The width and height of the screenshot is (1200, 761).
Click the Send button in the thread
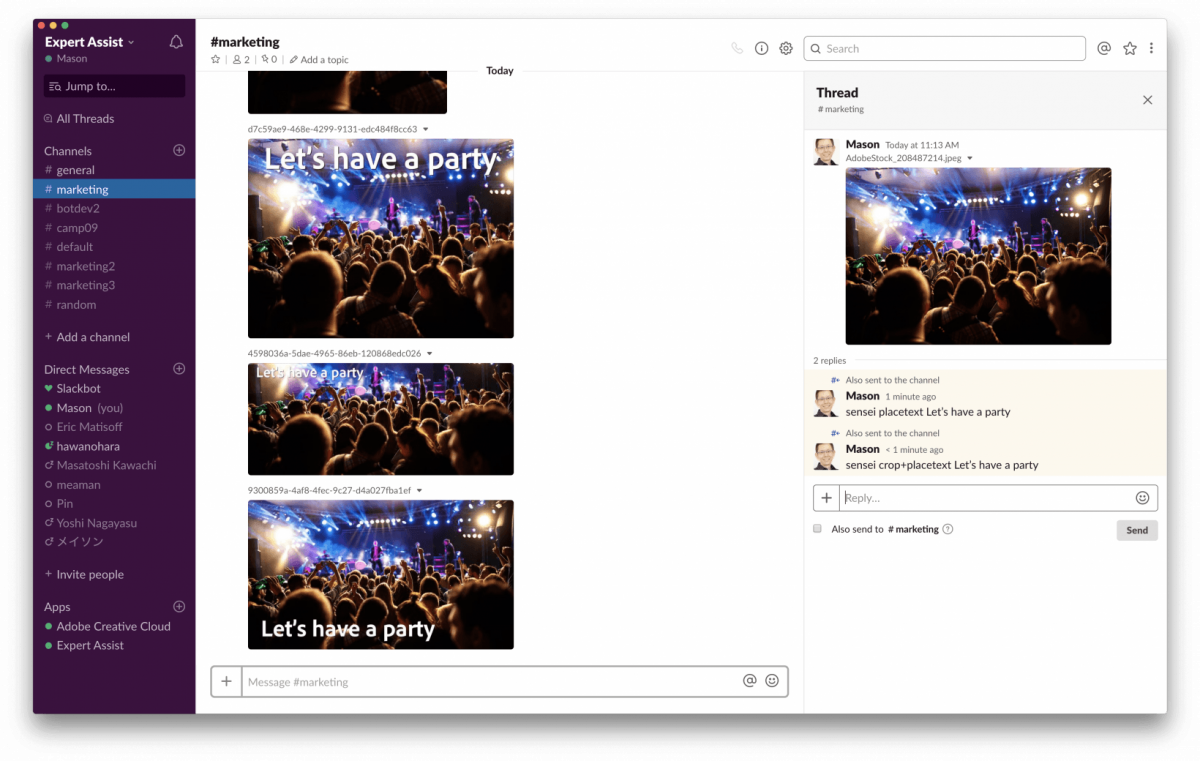click(1137, 530)
